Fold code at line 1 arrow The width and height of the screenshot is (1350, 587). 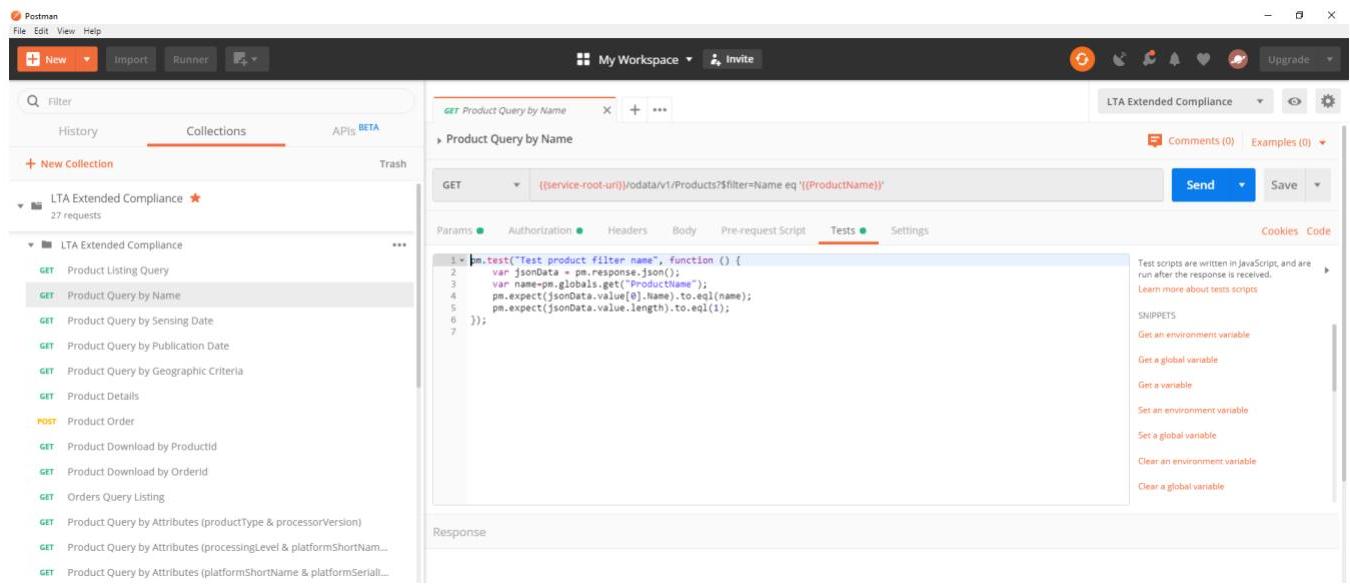pyautogui.click(x=462, y=260)
